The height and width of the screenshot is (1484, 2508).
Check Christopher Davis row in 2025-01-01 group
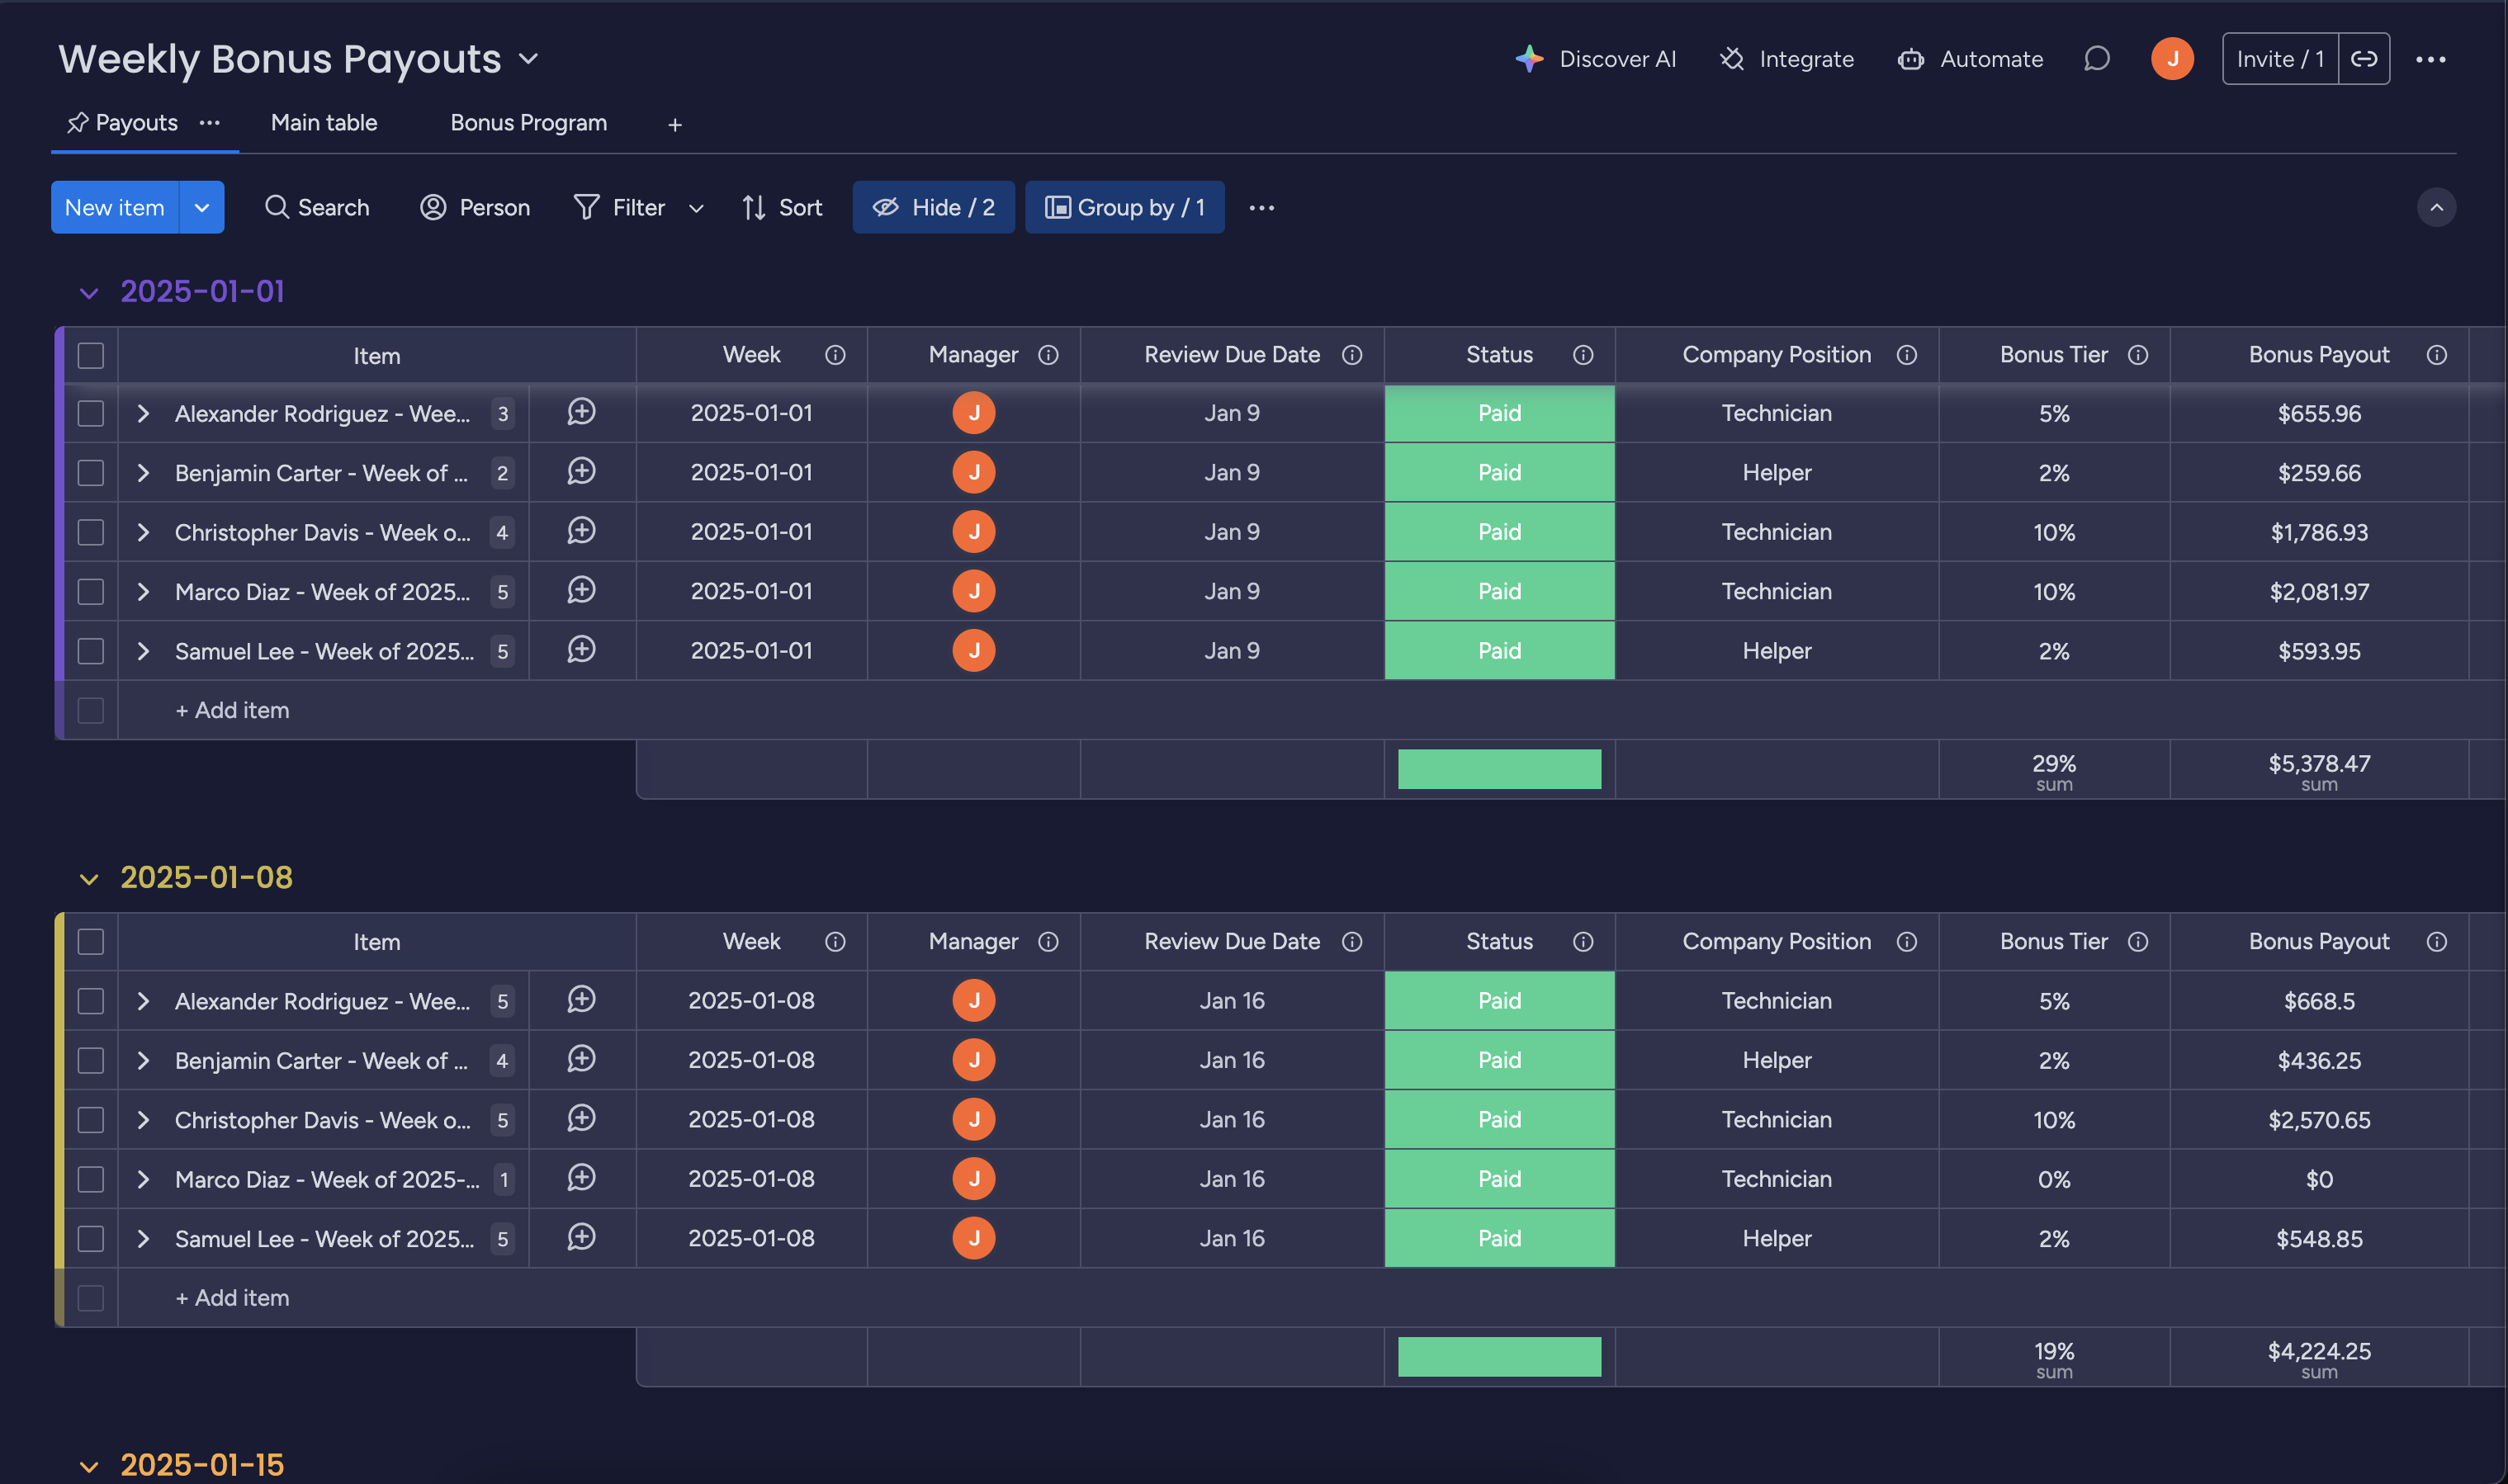tap(91, 532)
